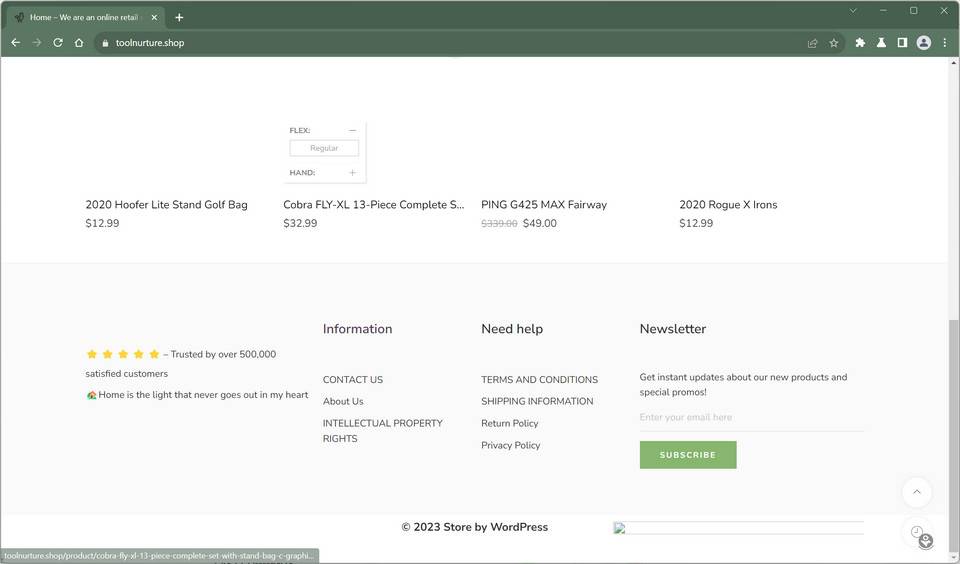The width and height of the screenshot is (960, 564).
Task: Click the scroll-to-top arrow button
Action: 917,492
